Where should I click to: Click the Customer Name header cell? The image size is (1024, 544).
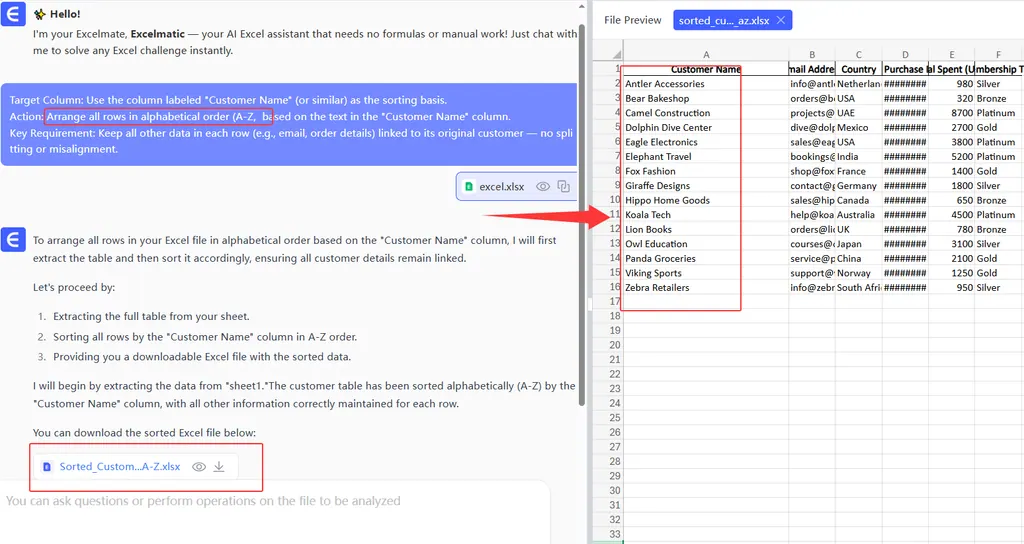click(706, 70)
